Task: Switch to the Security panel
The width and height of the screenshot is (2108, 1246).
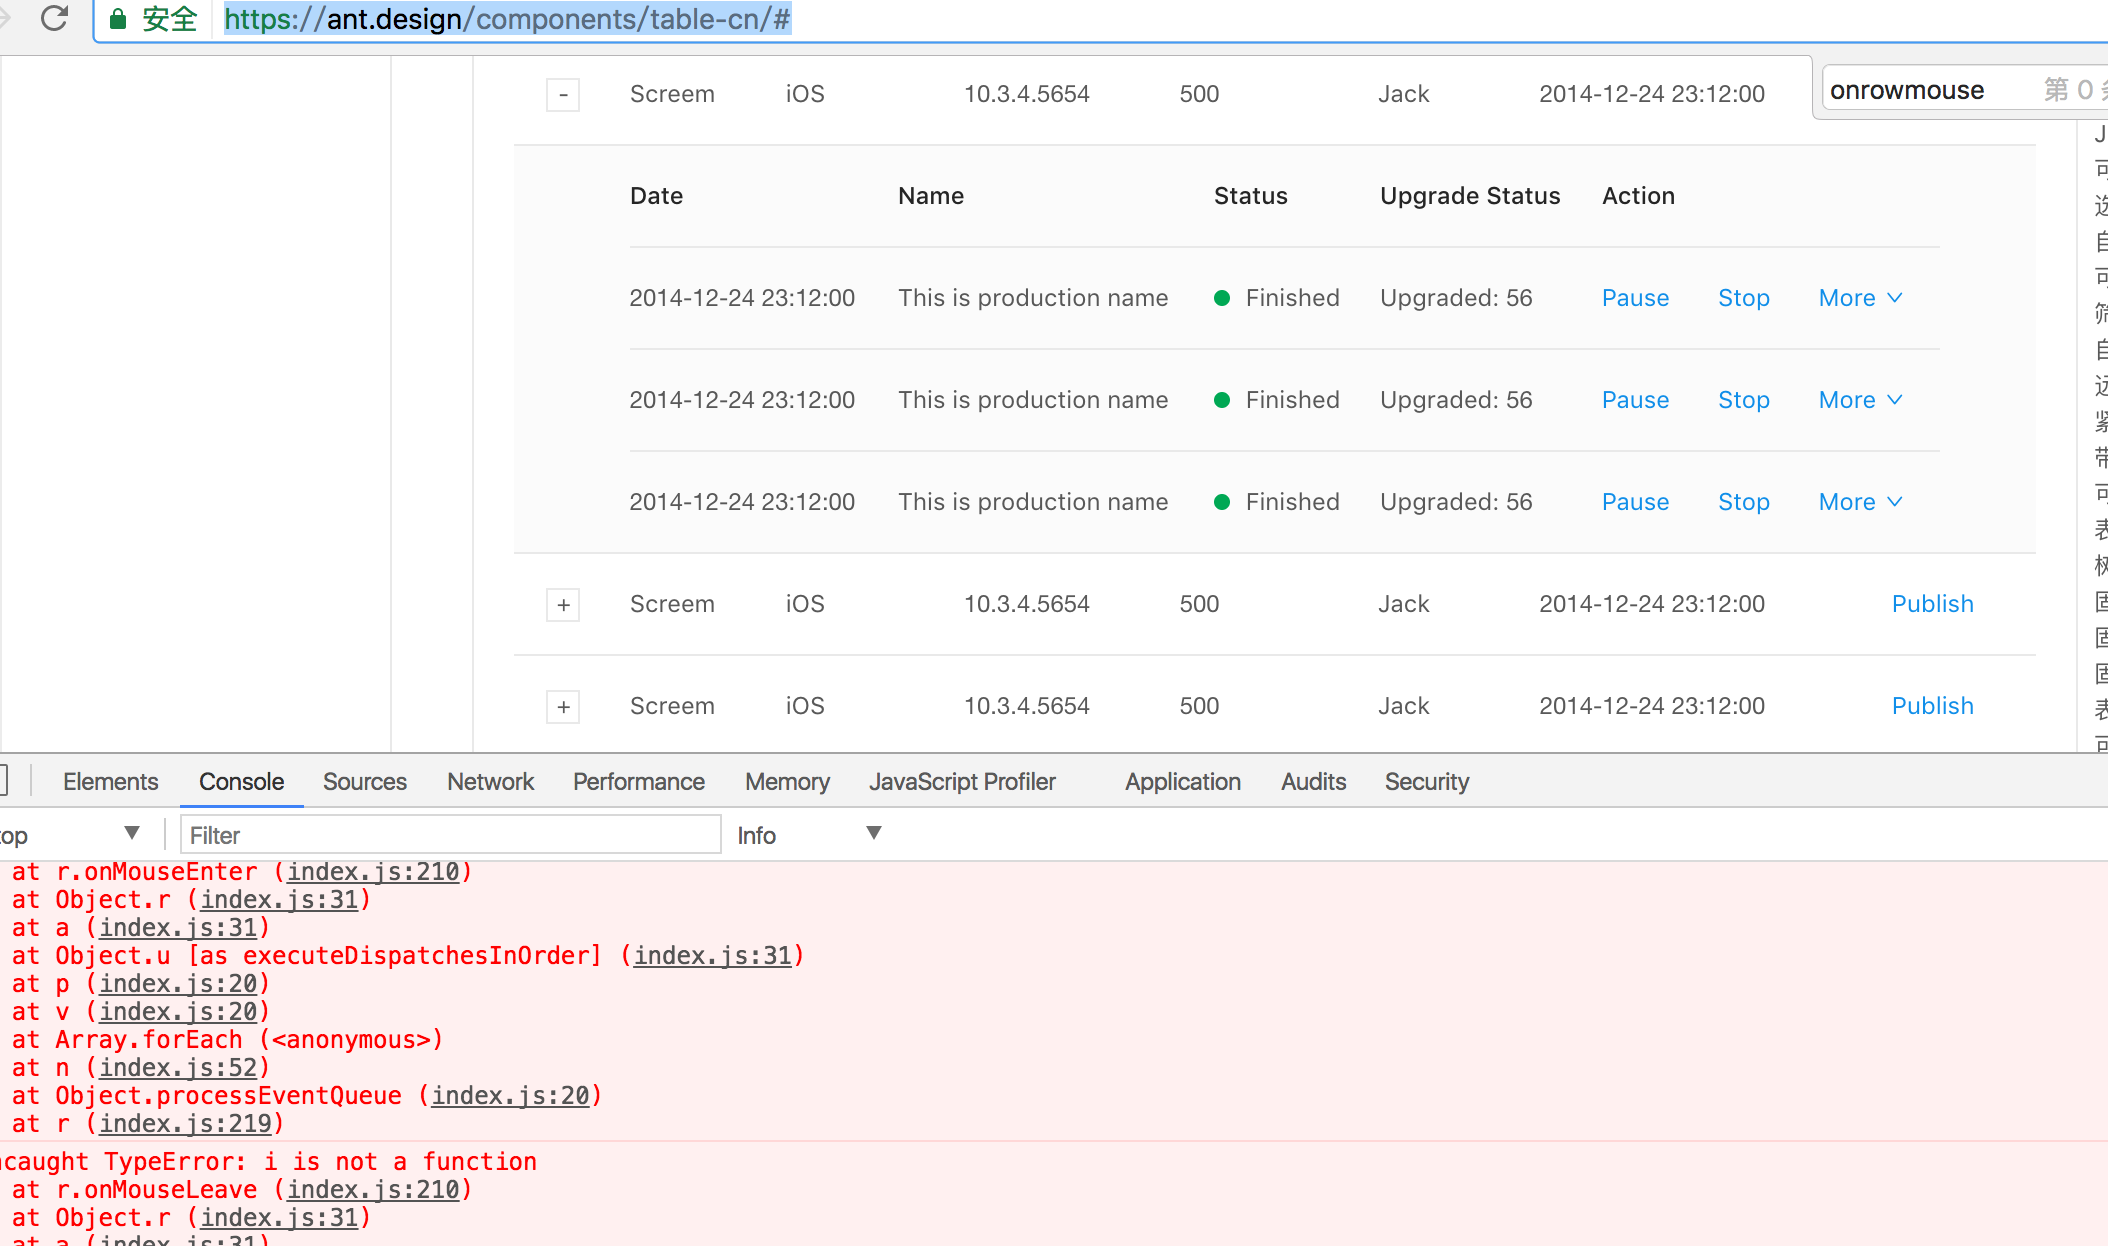Action: pyautogui.click(x=1426, y=781)
